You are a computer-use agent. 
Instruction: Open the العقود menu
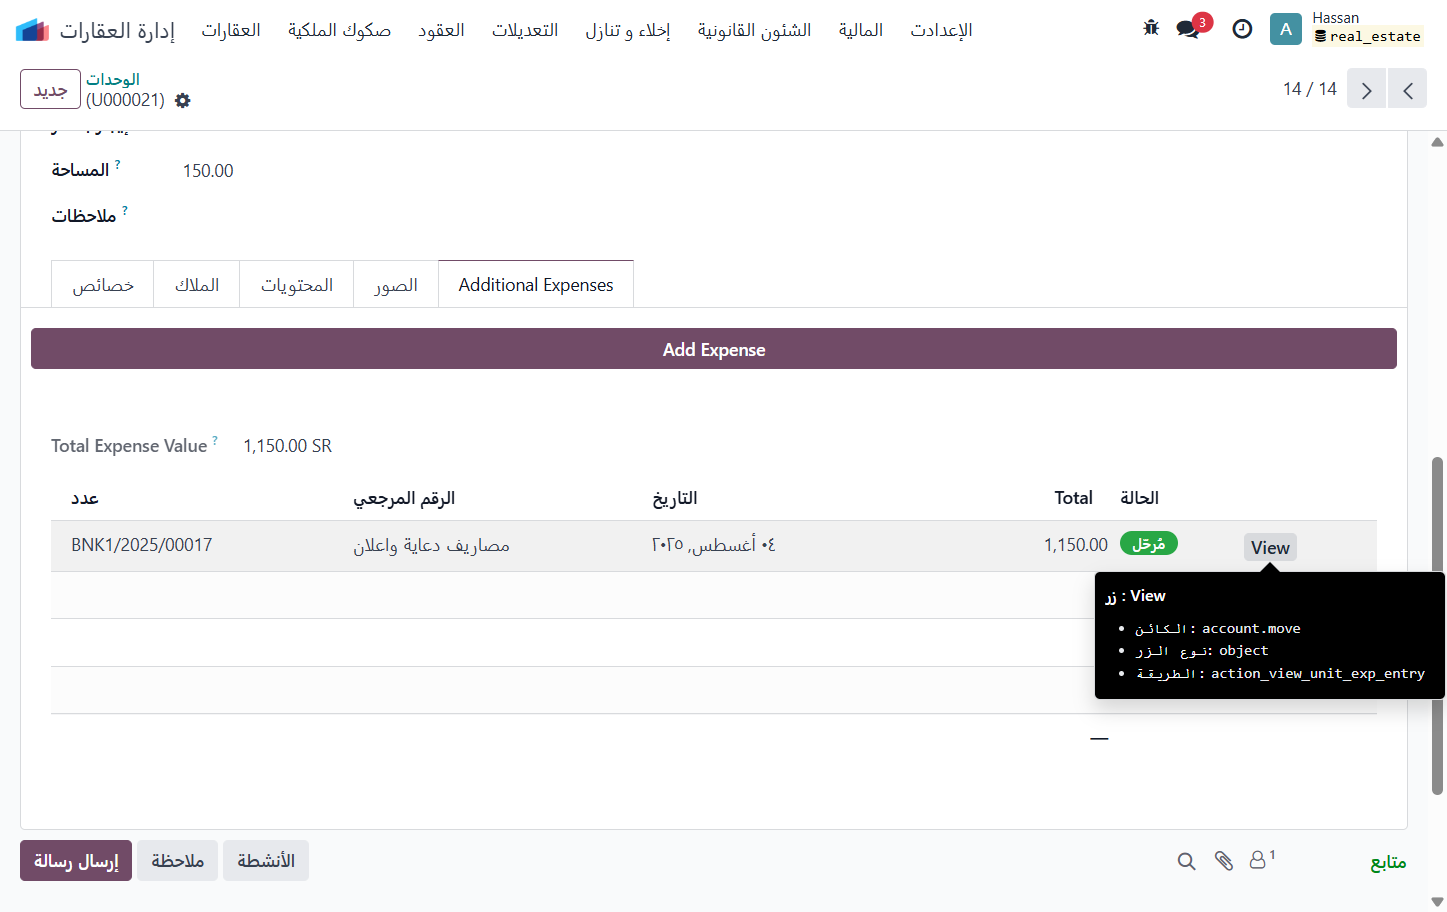click(441, 30)
